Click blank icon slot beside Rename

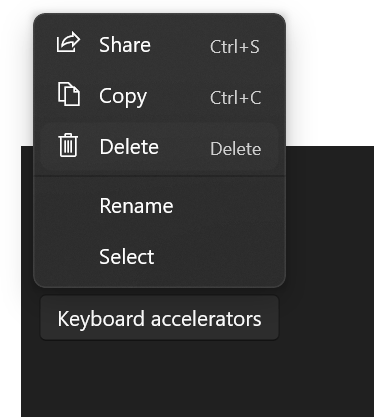(x=68, y=206)
